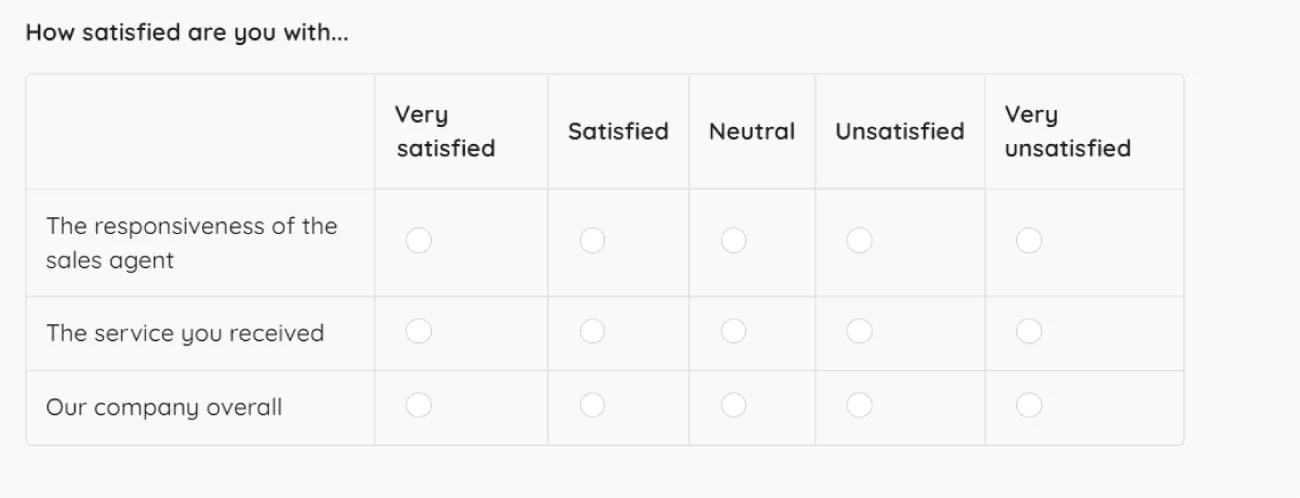Screen dimensions: 1300x498
Task: Click the 'How satisfied are you with...' question
Action: coord(187,33)
